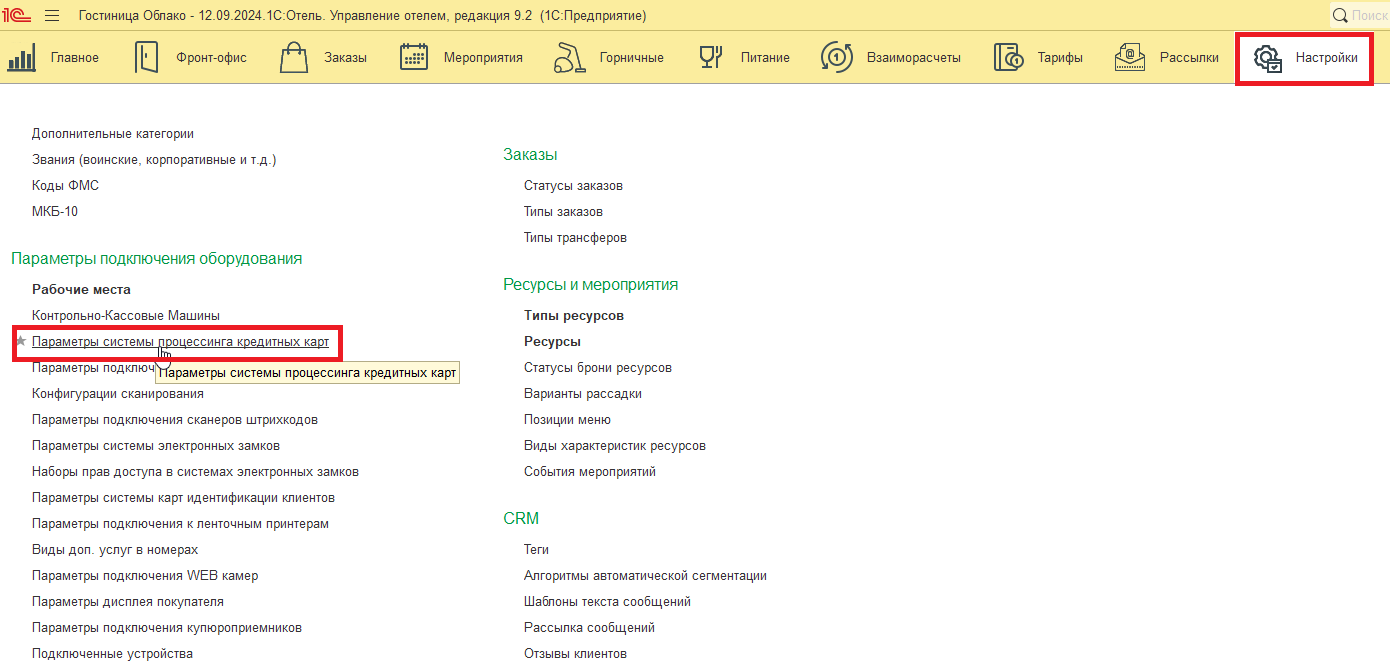
Task: Open Параметры подключения к ленточным принтерам
Action: 180,523
